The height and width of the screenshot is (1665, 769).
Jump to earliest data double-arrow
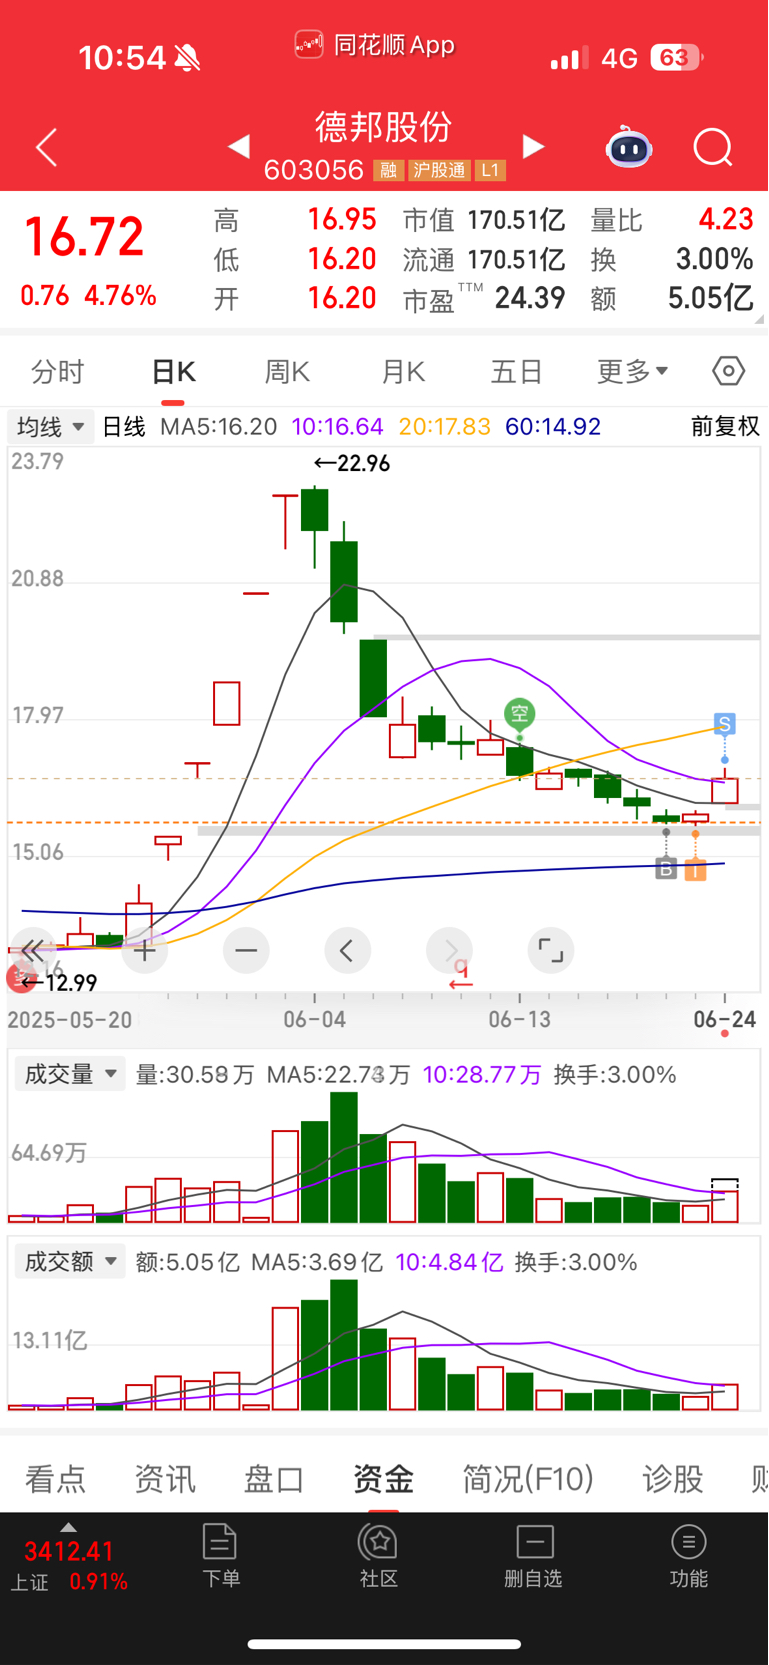click(x=33, y=950)
